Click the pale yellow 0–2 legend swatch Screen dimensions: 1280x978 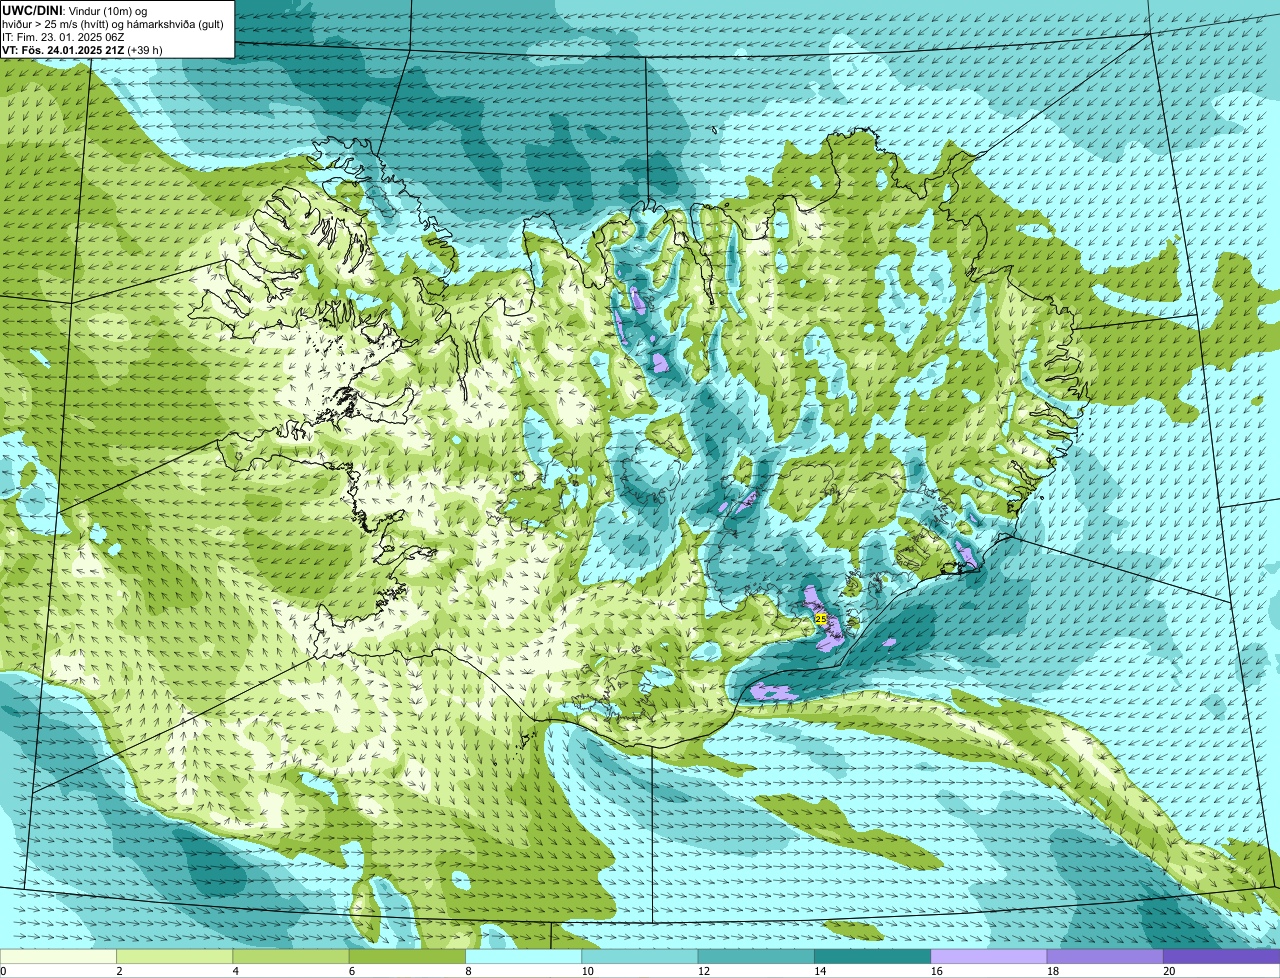pos(58,957)
